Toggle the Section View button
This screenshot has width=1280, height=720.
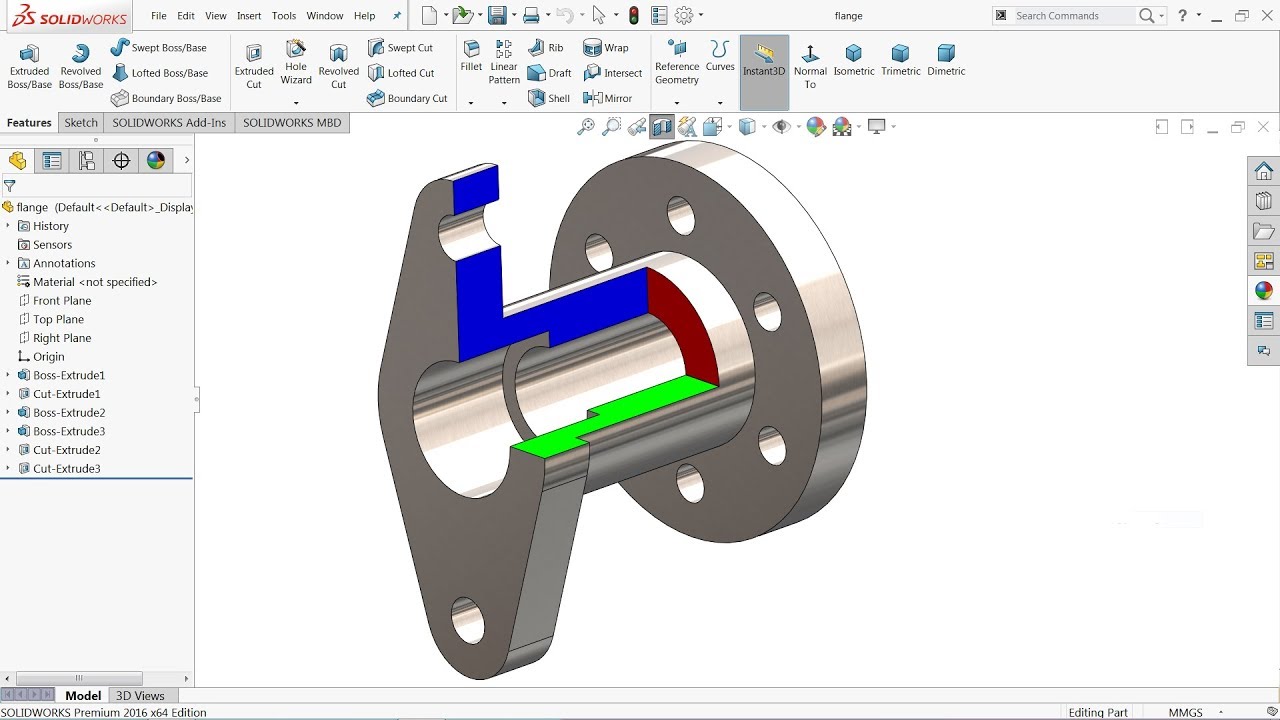coord(661,127)
